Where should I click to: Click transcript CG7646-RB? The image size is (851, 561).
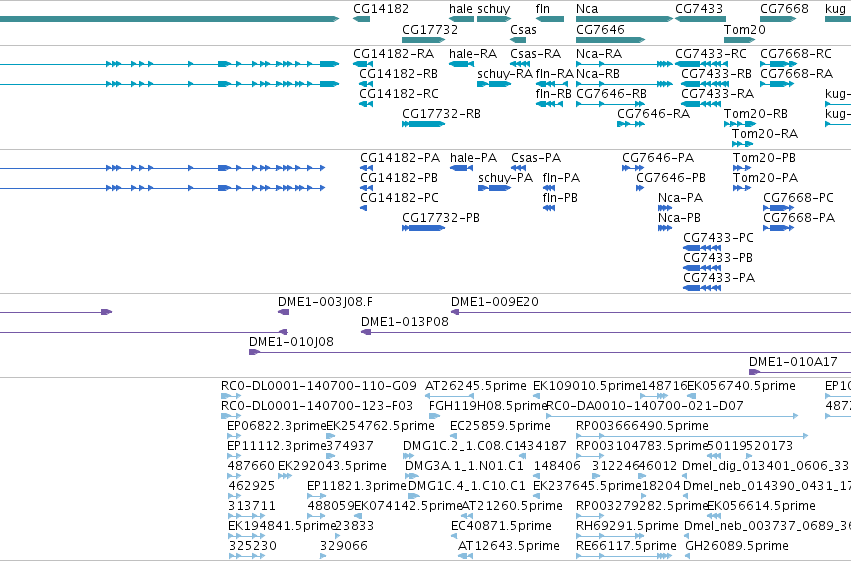[611, 94]
